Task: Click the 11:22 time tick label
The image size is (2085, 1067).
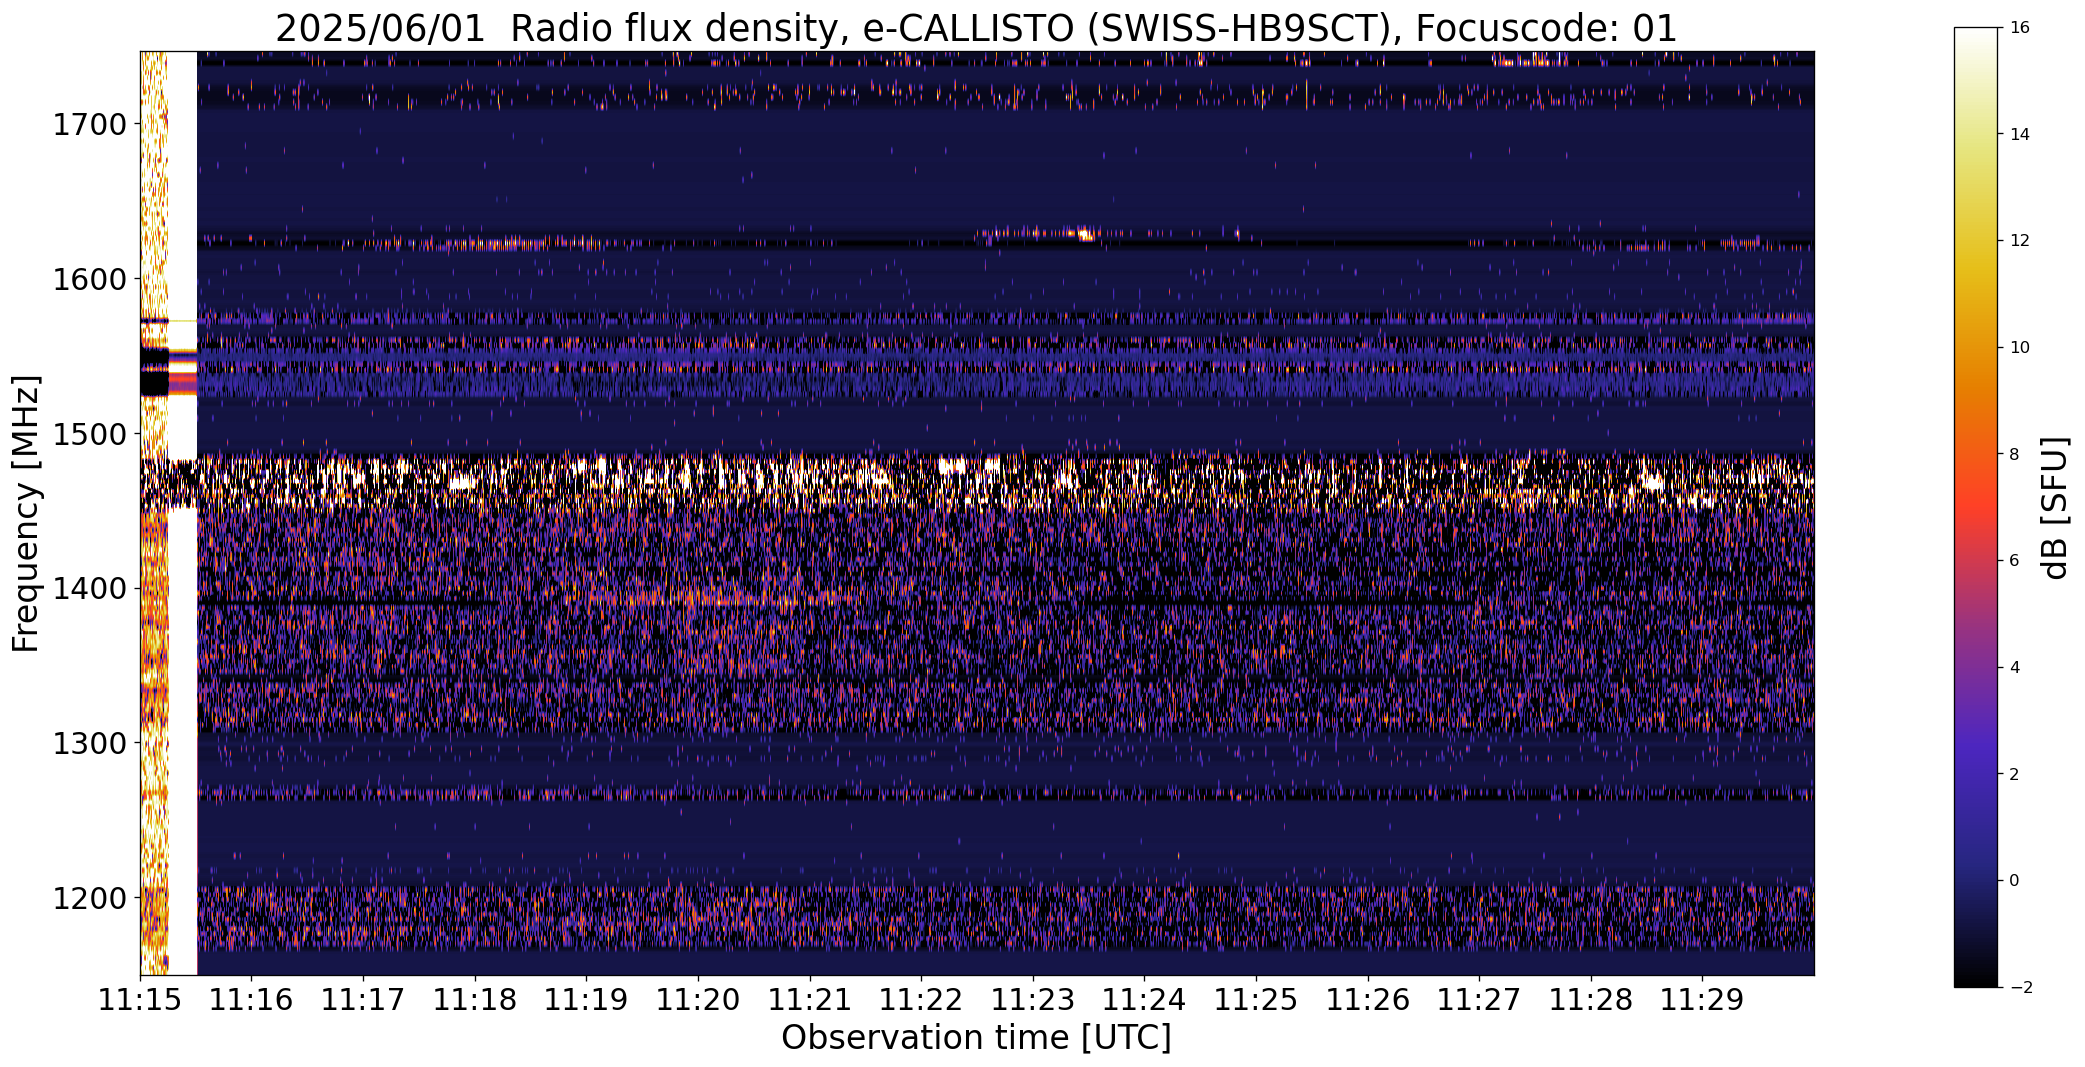Action: click(922, 999)
